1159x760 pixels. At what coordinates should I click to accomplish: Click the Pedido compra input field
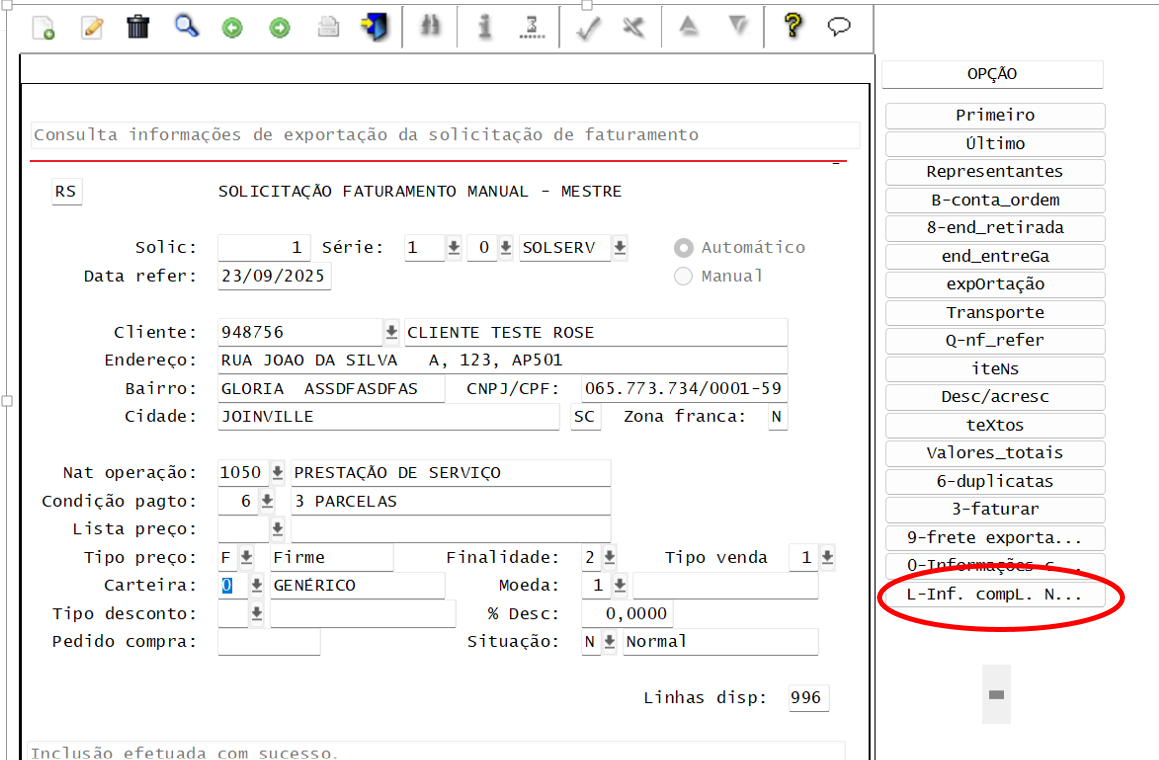pos(269,642)
